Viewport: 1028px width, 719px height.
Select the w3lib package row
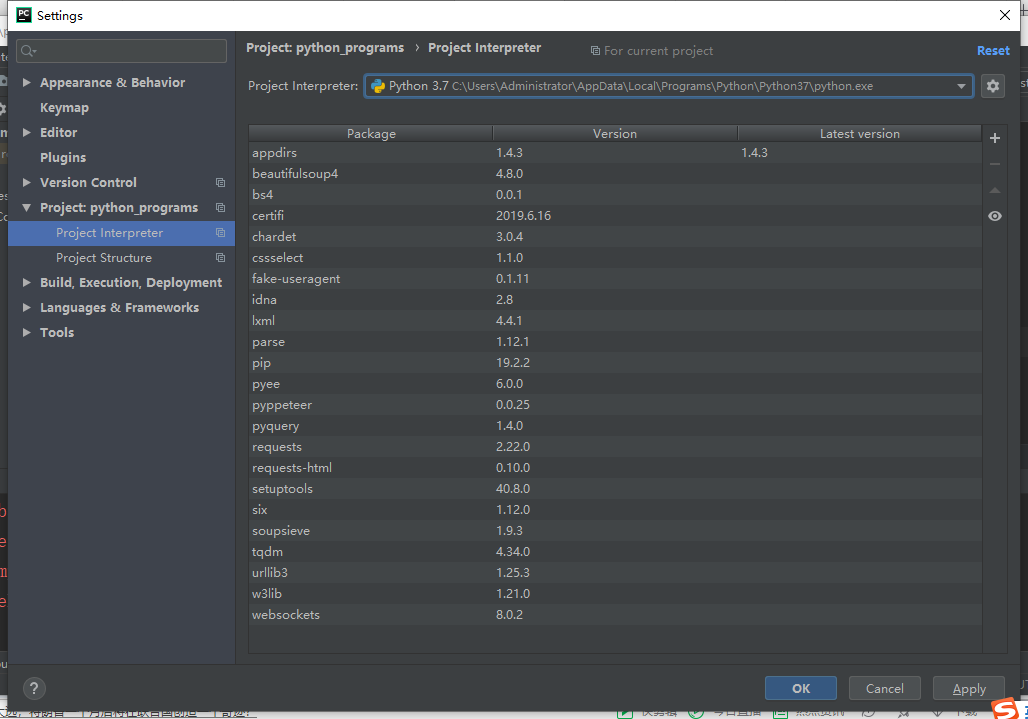[x=615, y=593]
